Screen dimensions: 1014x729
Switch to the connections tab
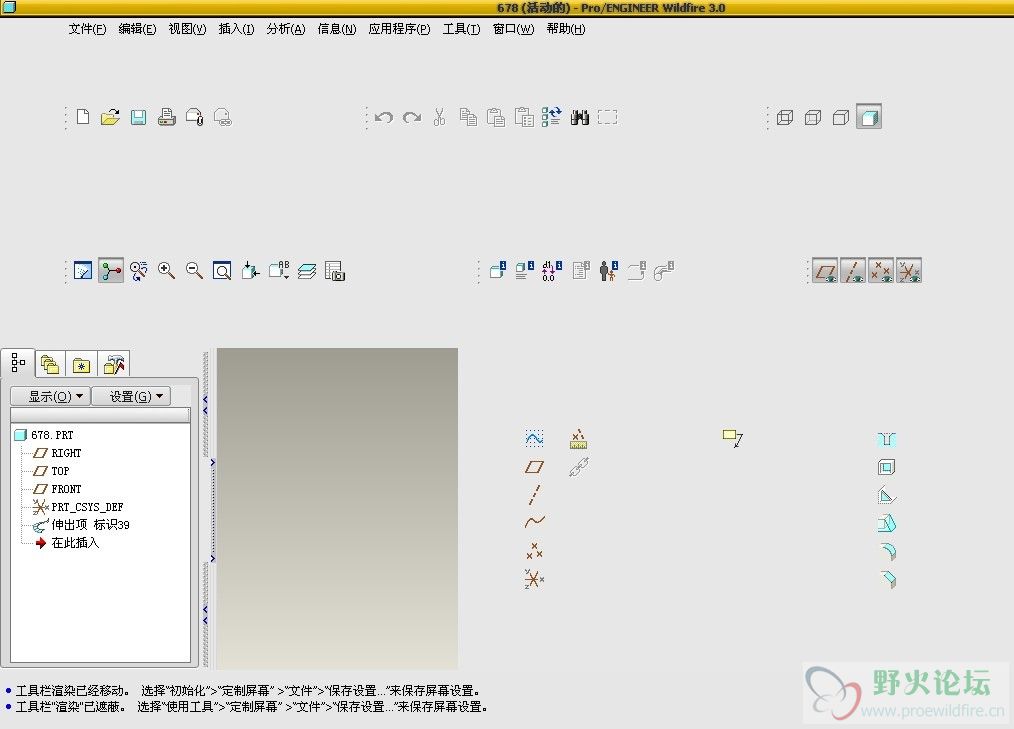(114, 364)
